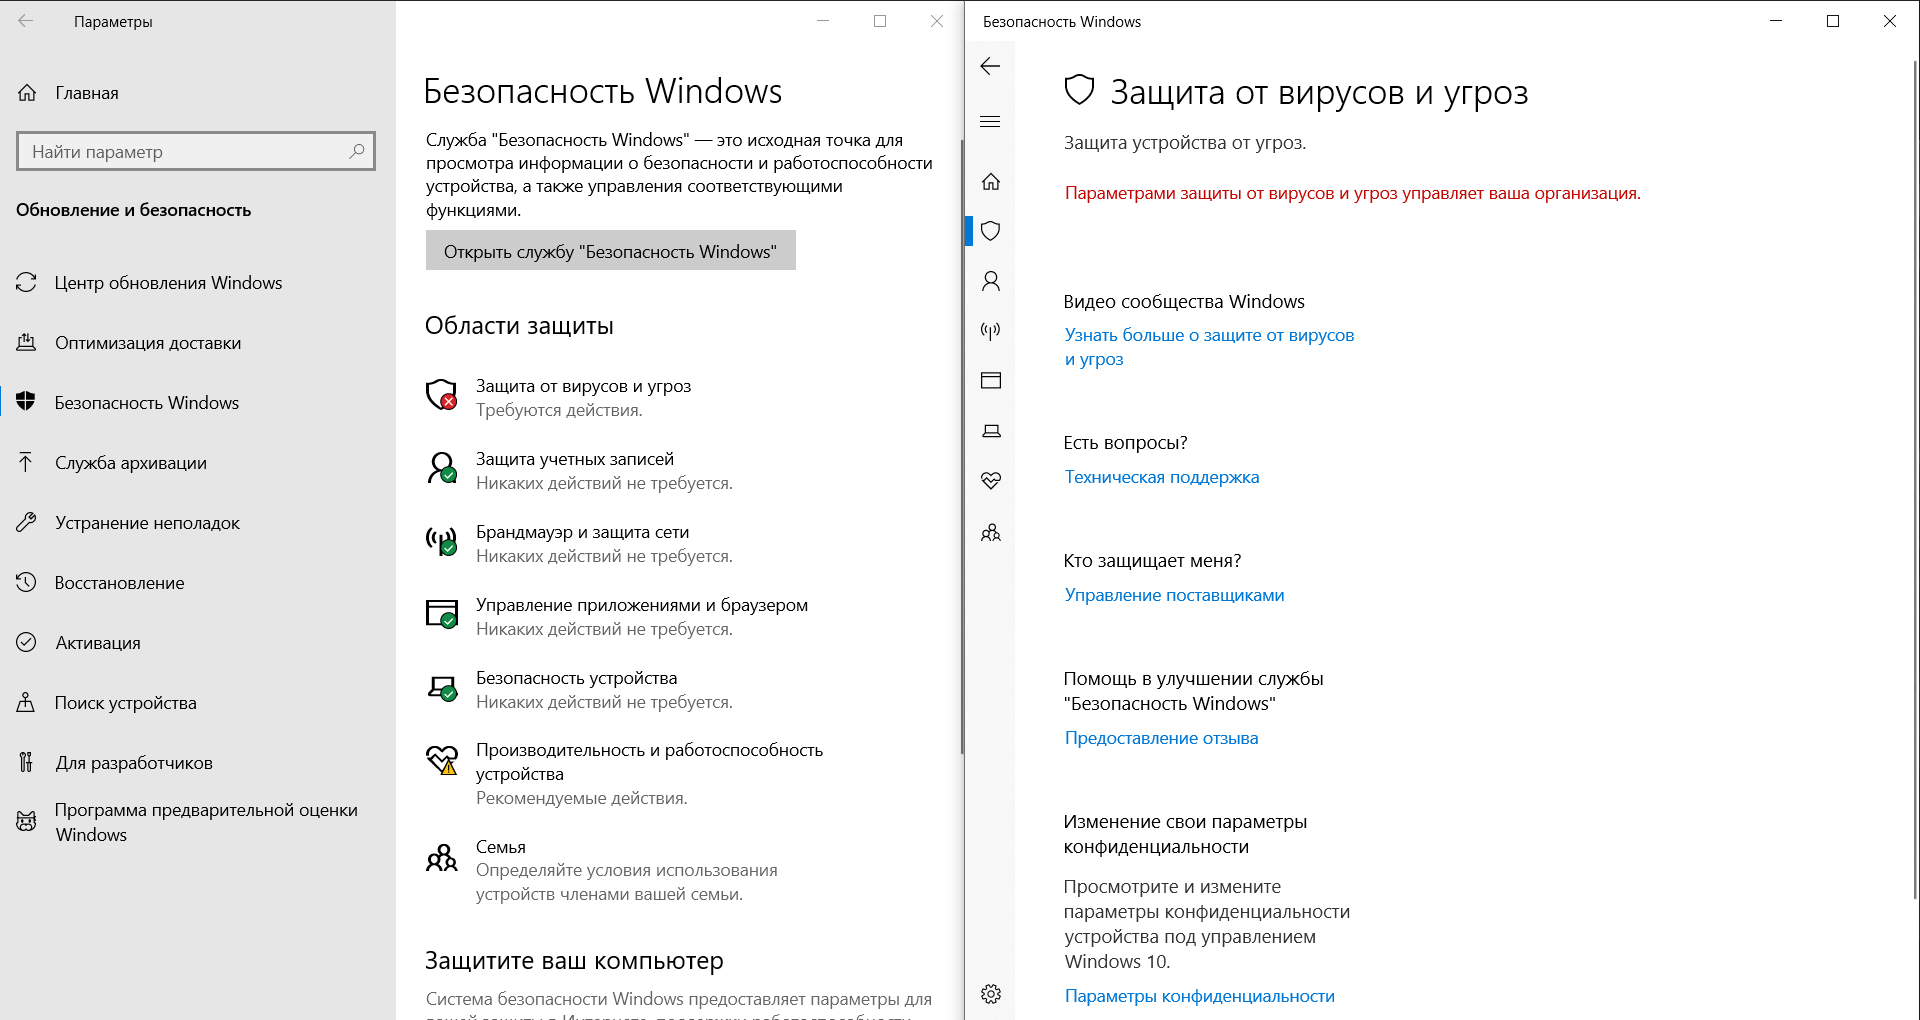Click the Программа предварительной оценки Windows icon
The width and height of the screenshot is (1920, 1020).
(x=26, y=822)
